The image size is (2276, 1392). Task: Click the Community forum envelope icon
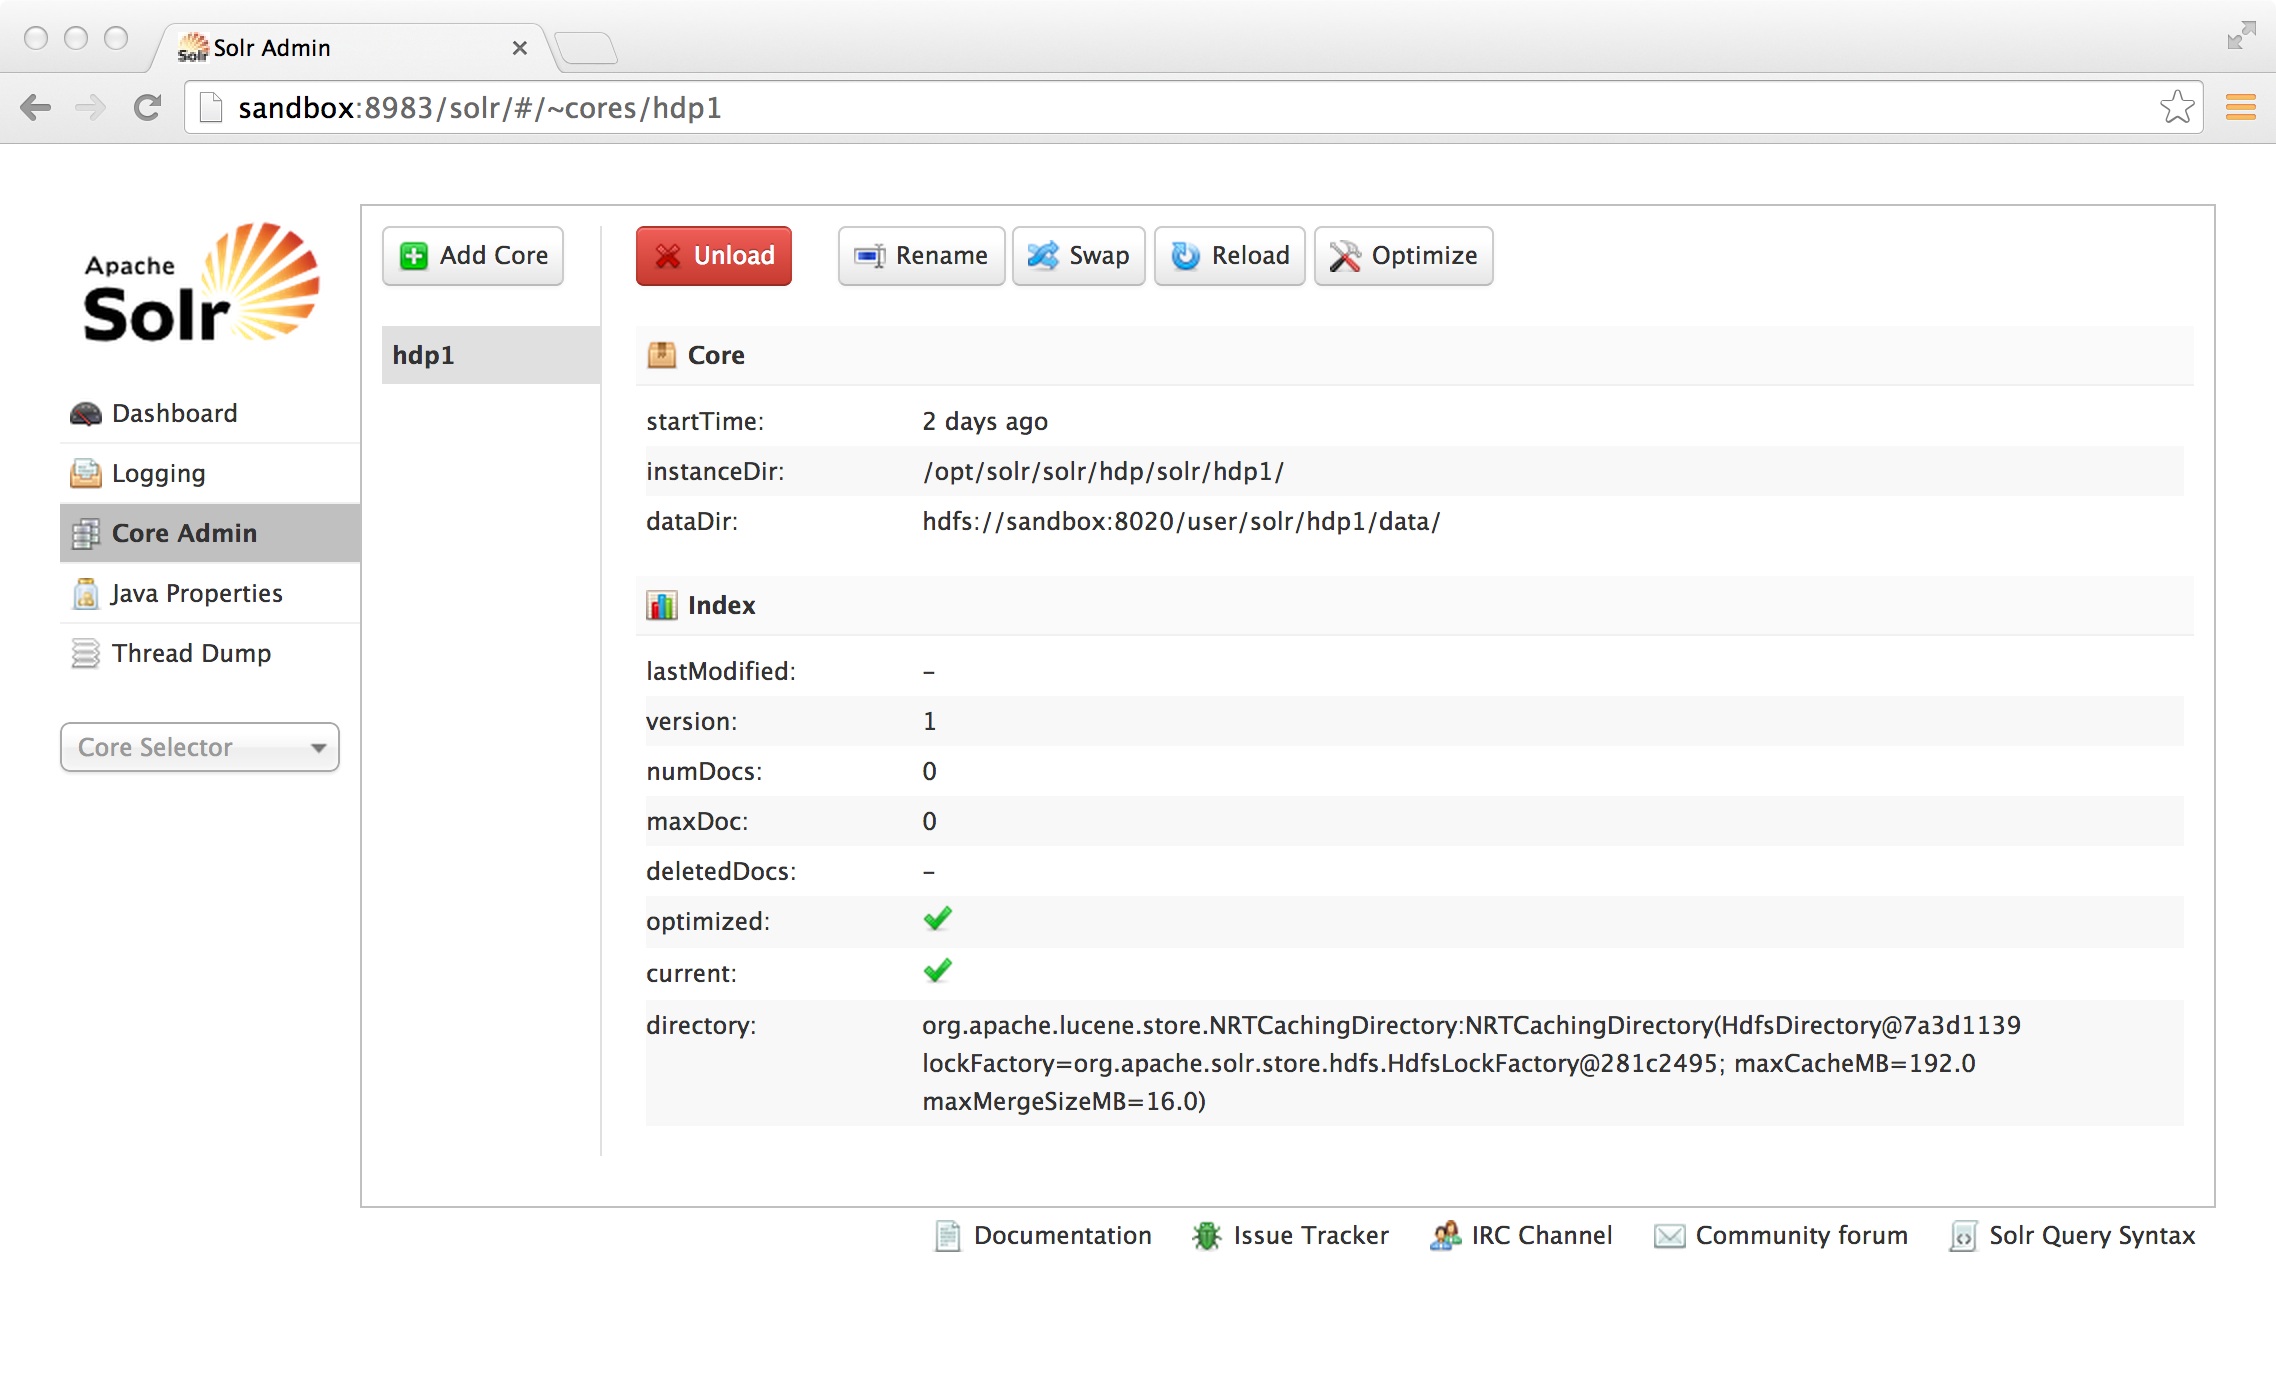1669,1236
